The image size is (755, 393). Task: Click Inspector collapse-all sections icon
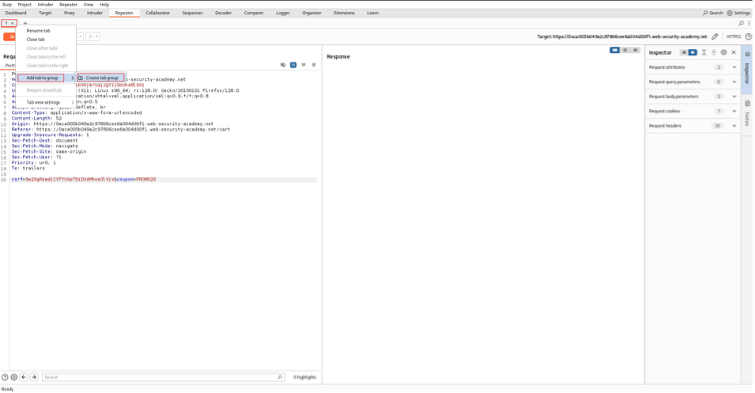pos(714,52)
